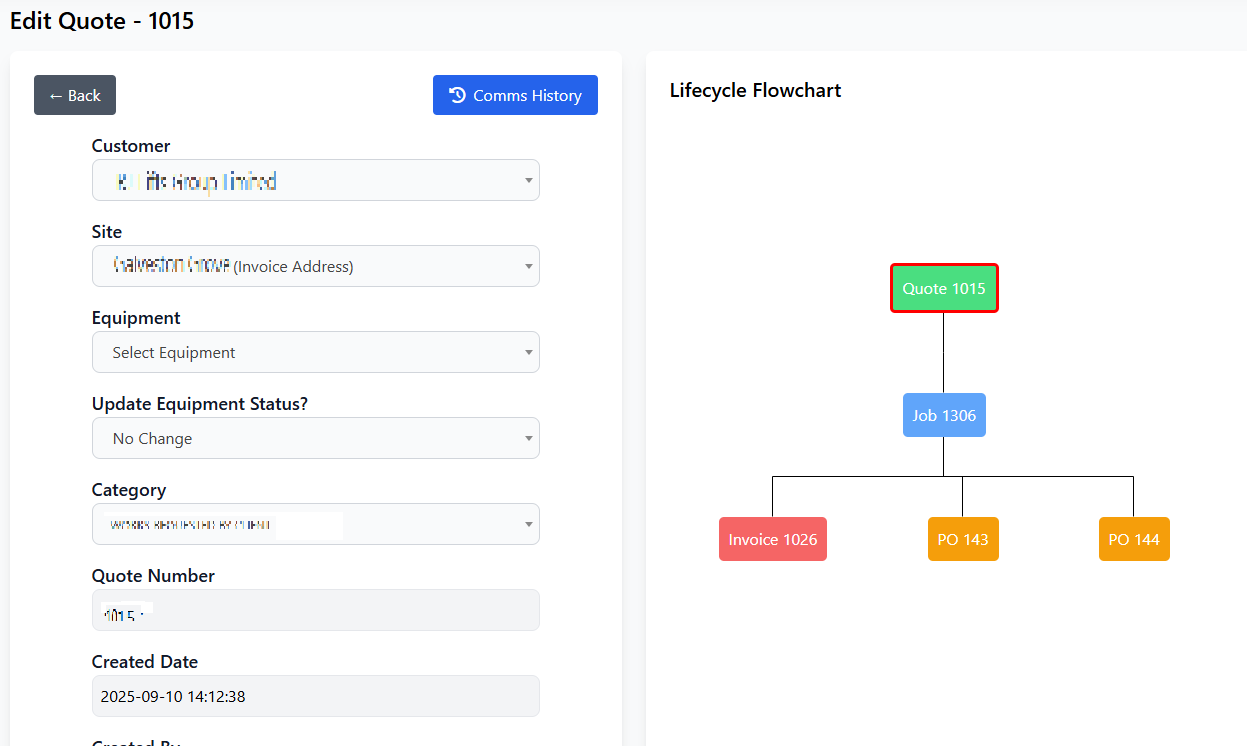Click the dropdown arrow on Site selector

tap(528, 266)
